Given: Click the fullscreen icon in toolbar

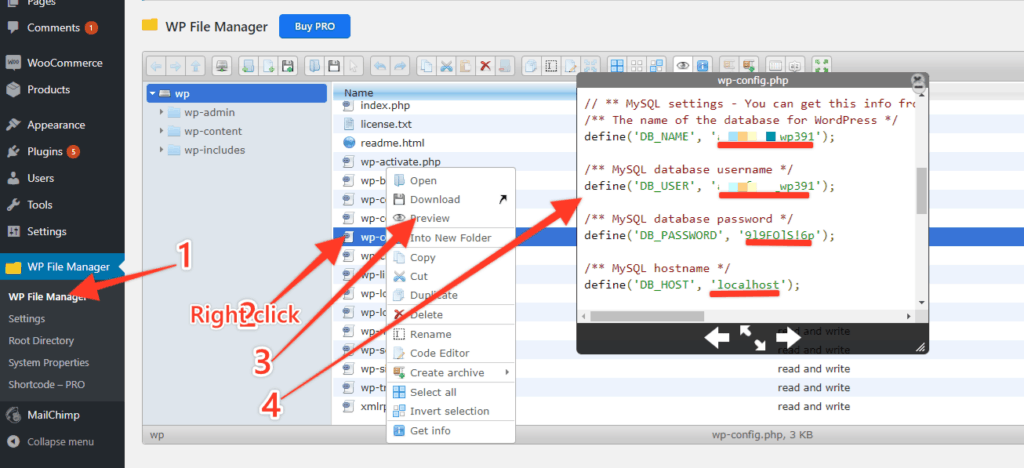Looking at the screenshot, I should (821, 65).
